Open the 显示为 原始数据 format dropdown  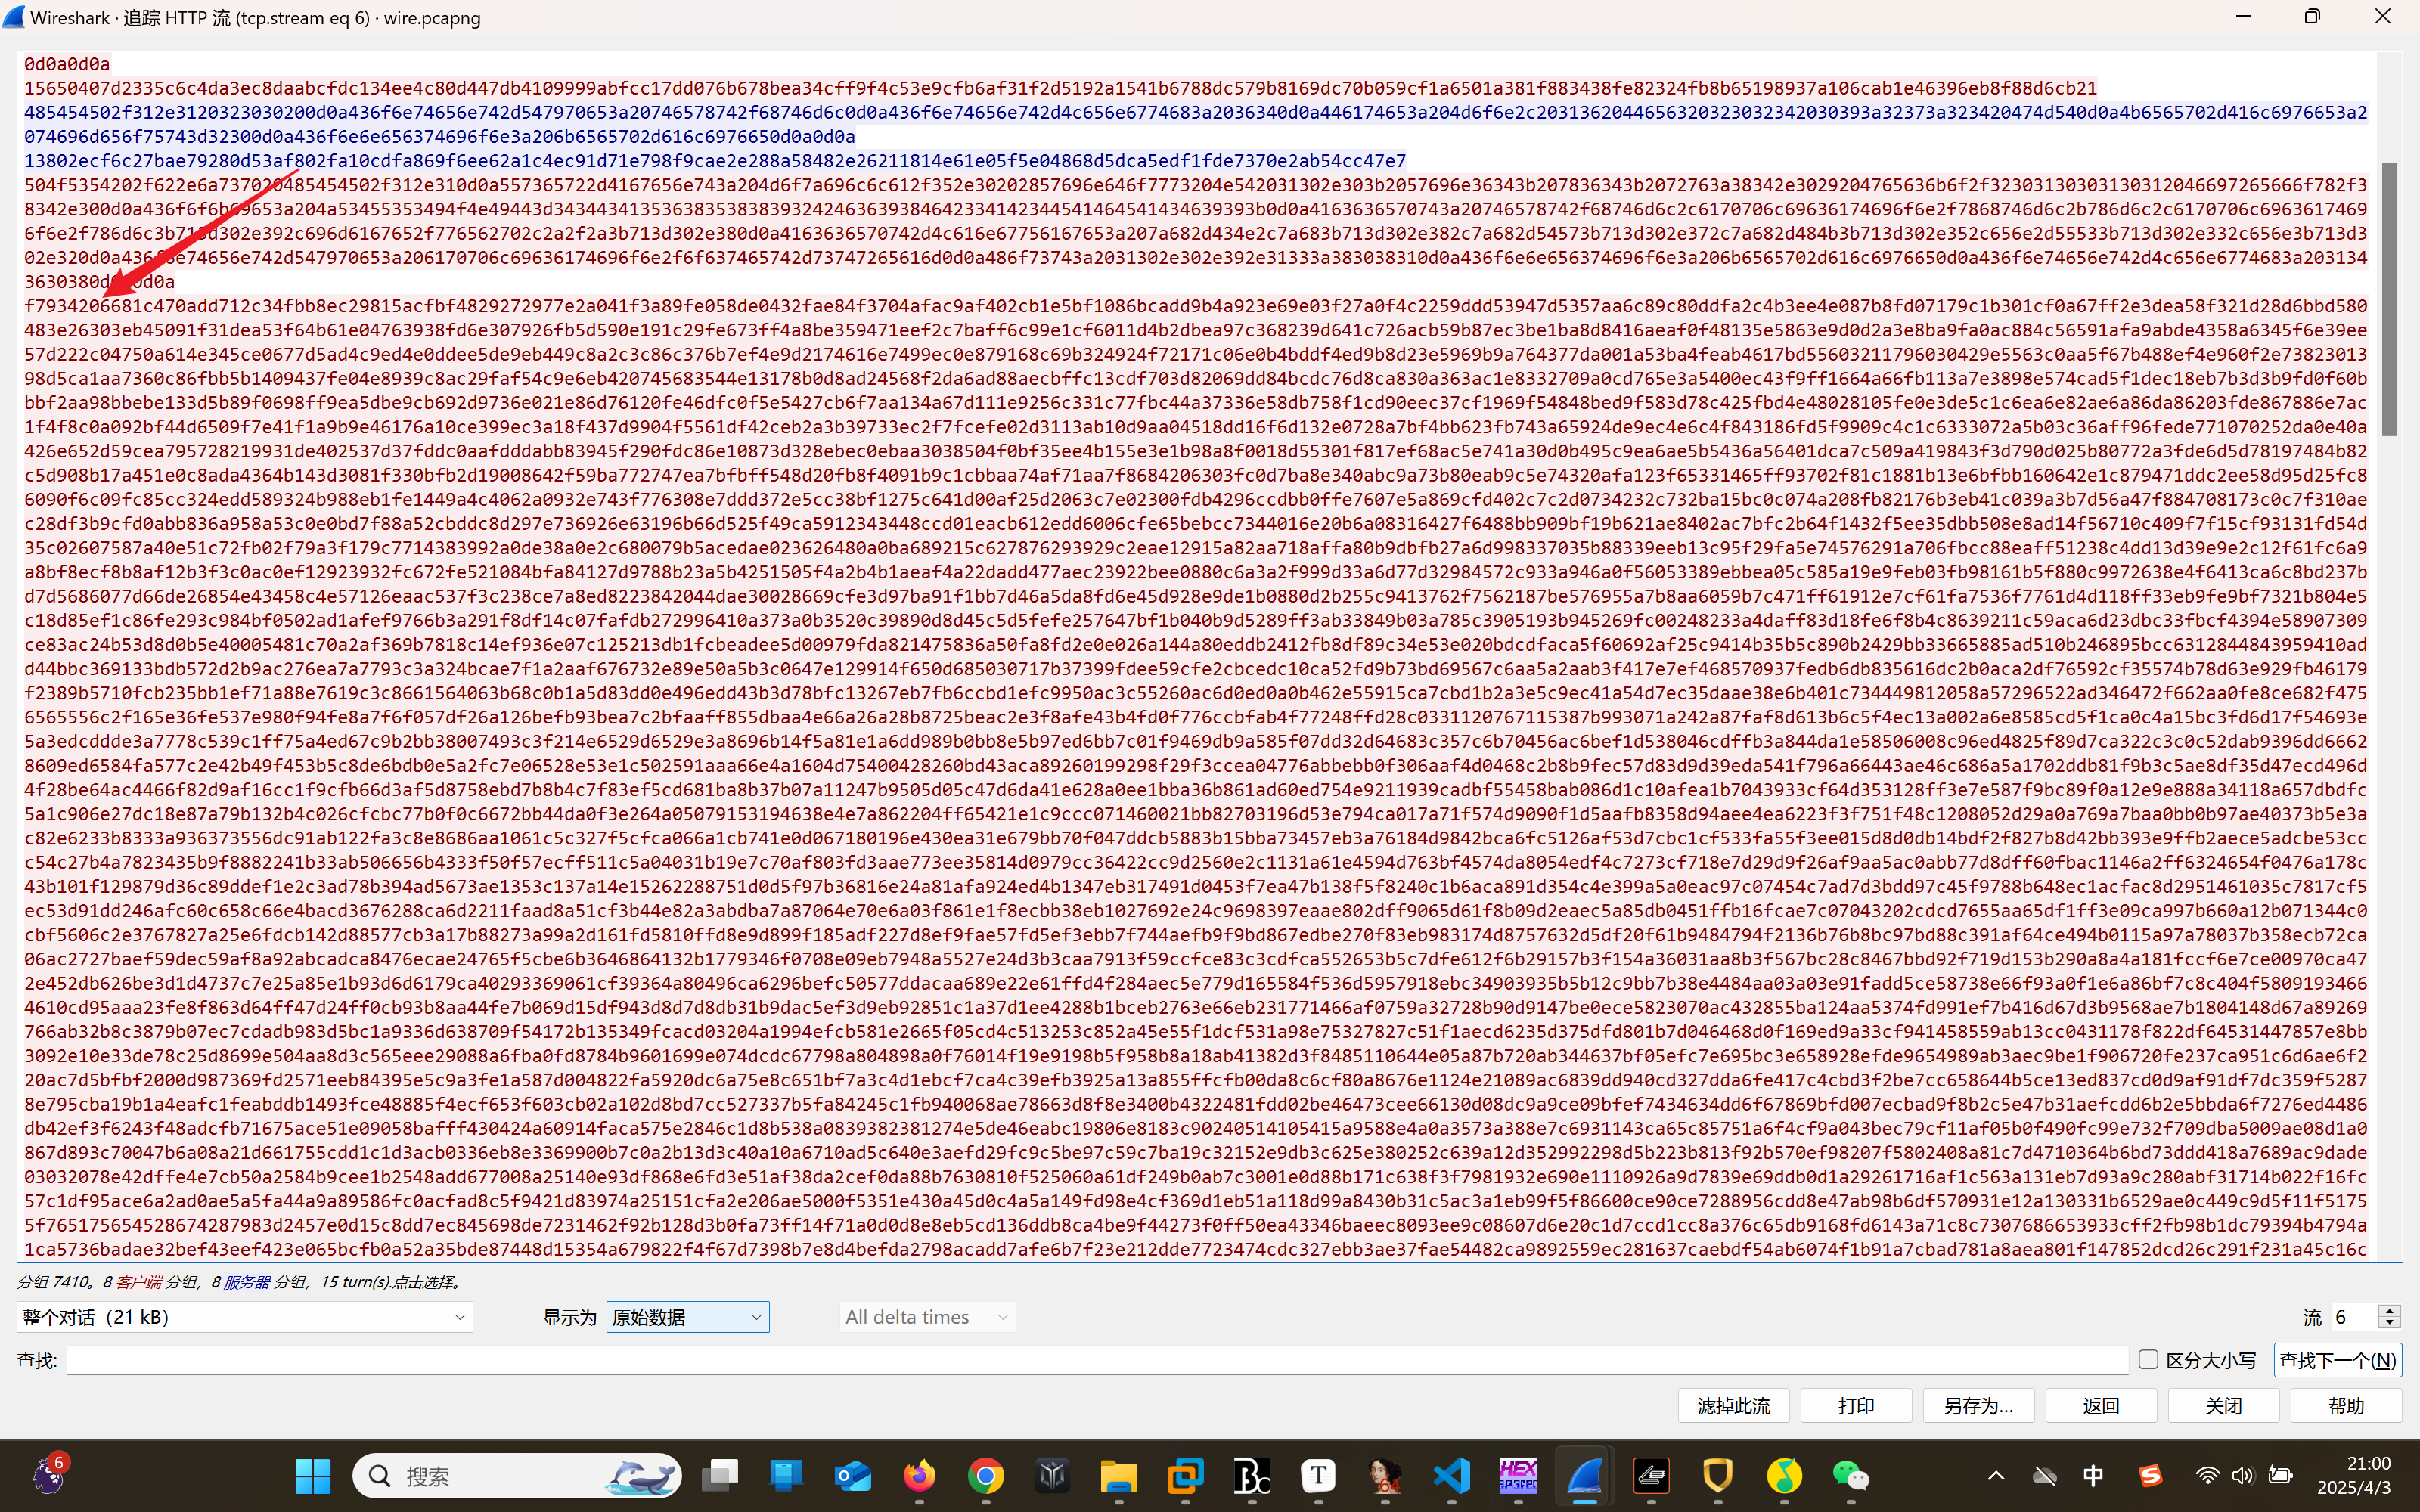click(x=687, y=1317)
